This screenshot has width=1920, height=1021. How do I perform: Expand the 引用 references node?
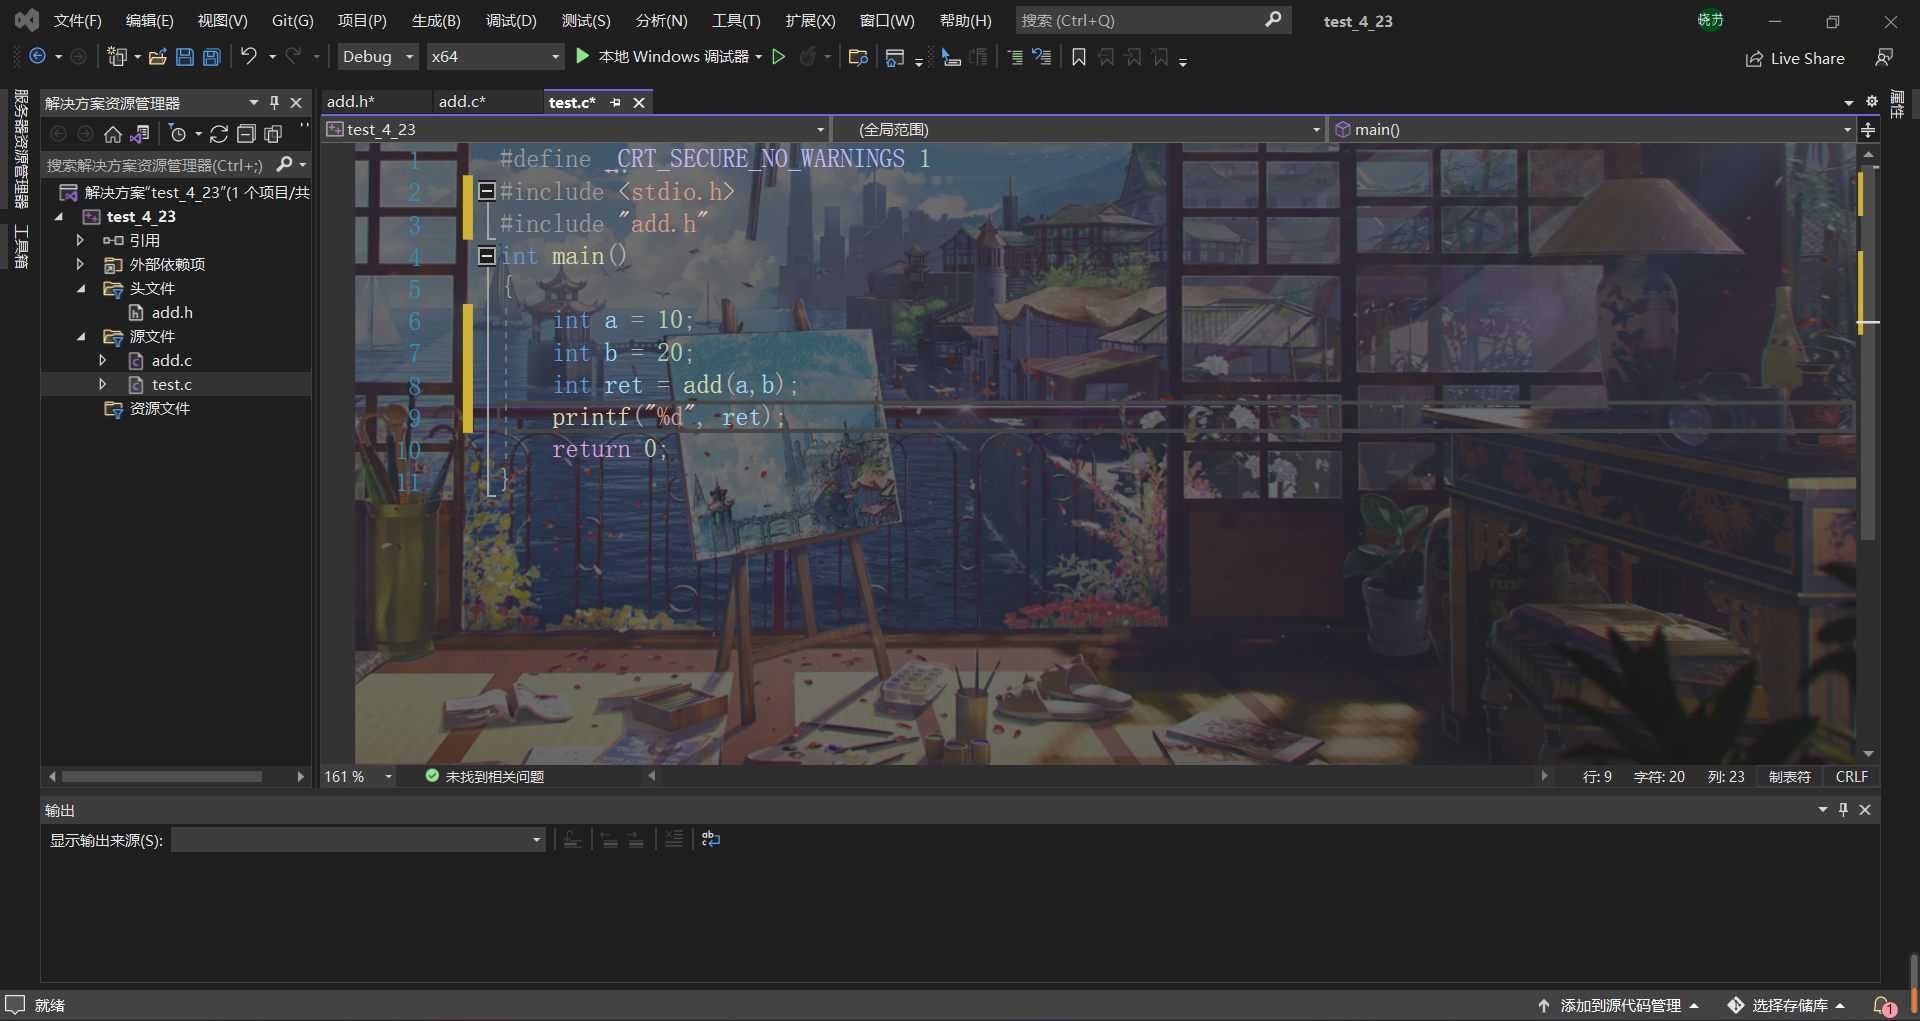(80, 240)
